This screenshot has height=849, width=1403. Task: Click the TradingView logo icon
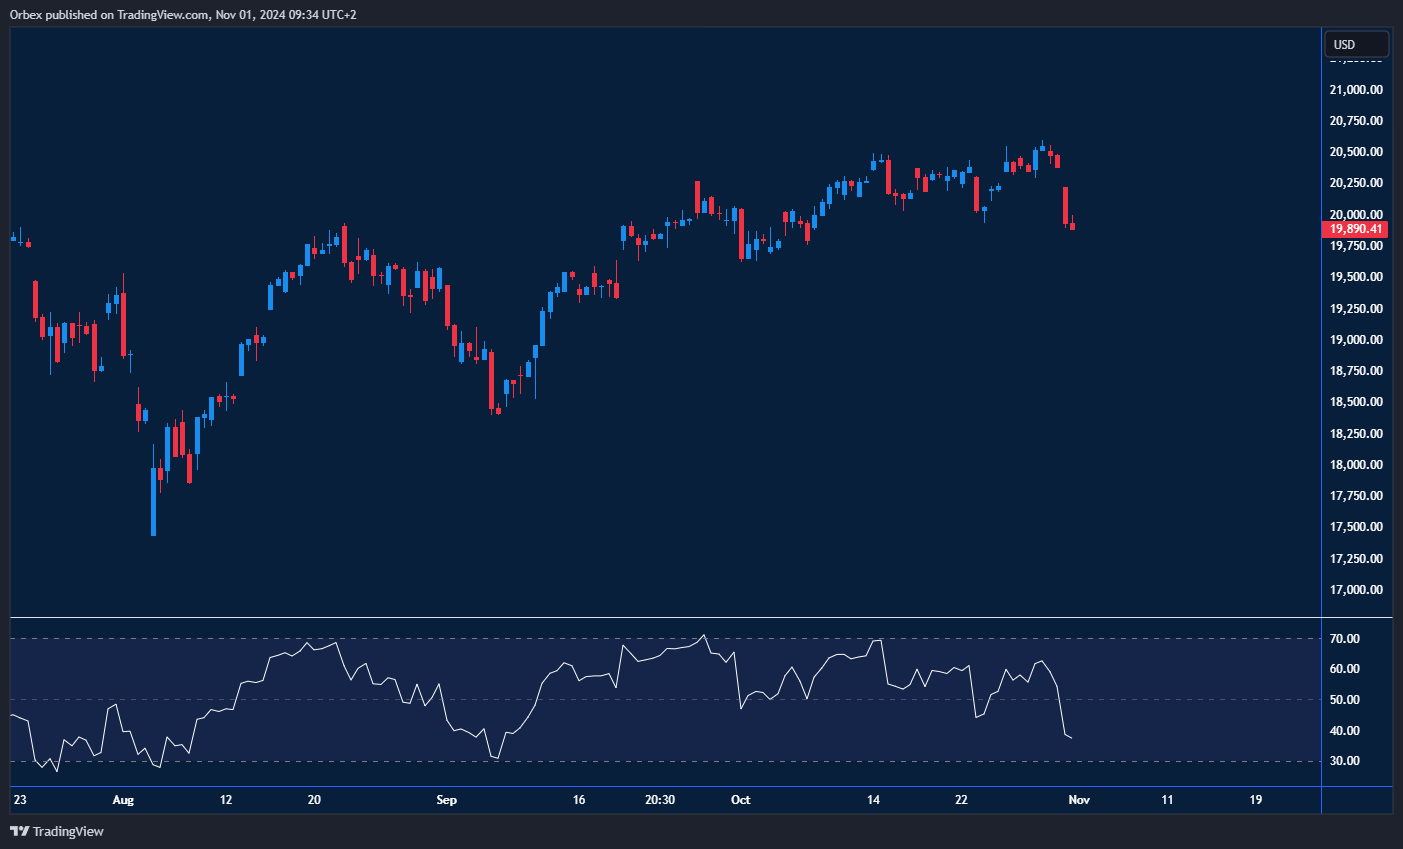20,831
